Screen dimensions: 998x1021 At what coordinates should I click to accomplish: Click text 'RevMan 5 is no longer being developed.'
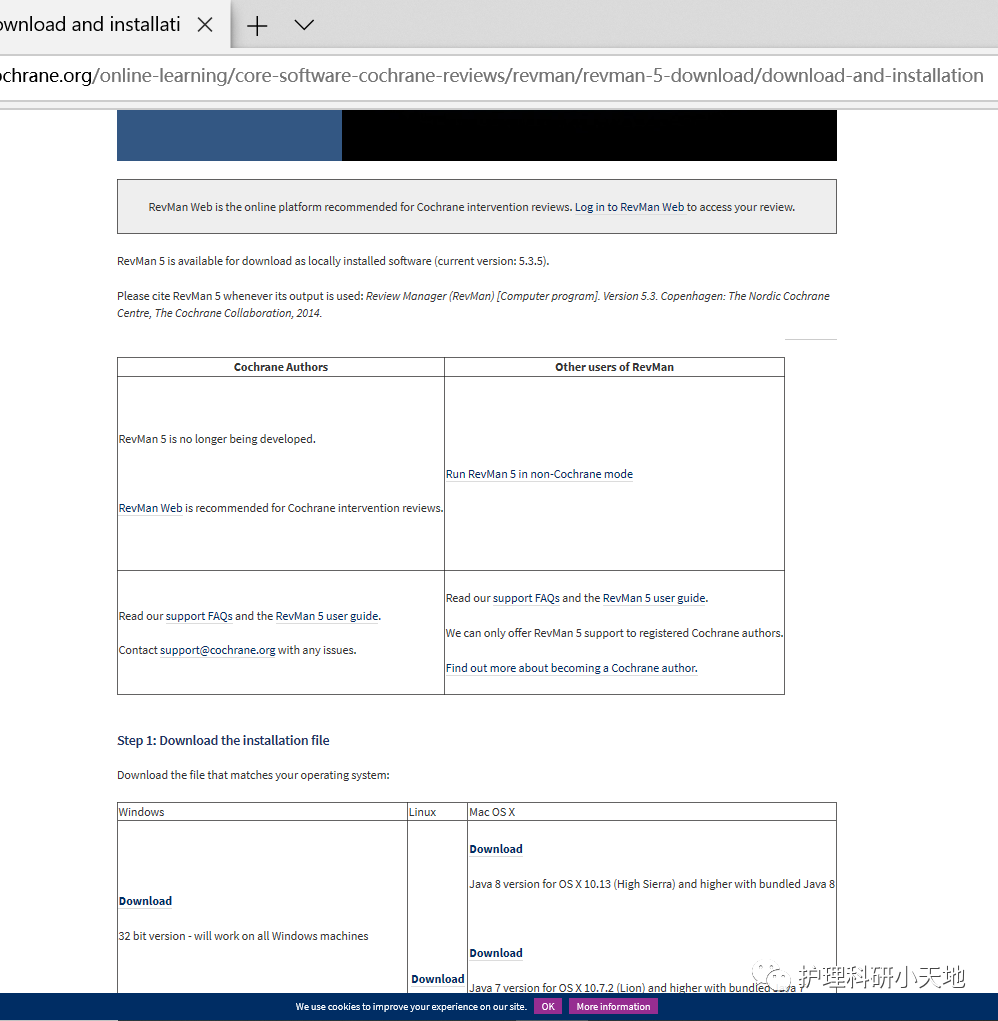(x=217, y=439)
